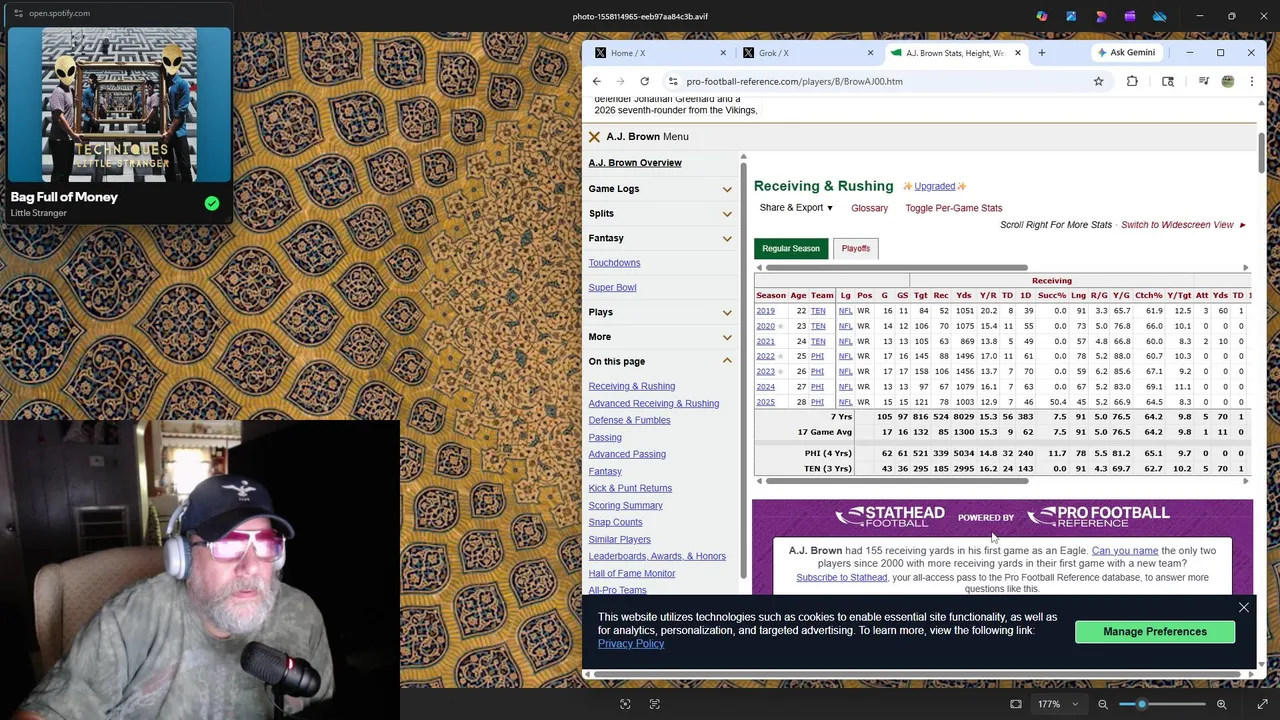Viewport: 1280px width, 720px height.
Task: Toggle Per-Game Stats
Action: pyautogui.click(x=953, y=208)
